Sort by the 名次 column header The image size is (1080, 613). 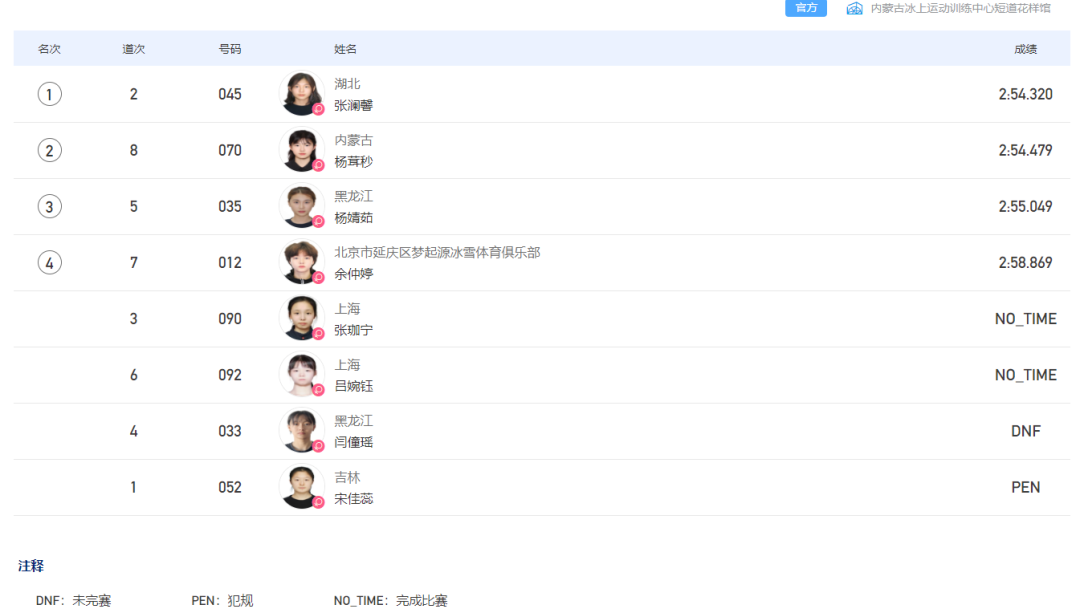[49, 49]
